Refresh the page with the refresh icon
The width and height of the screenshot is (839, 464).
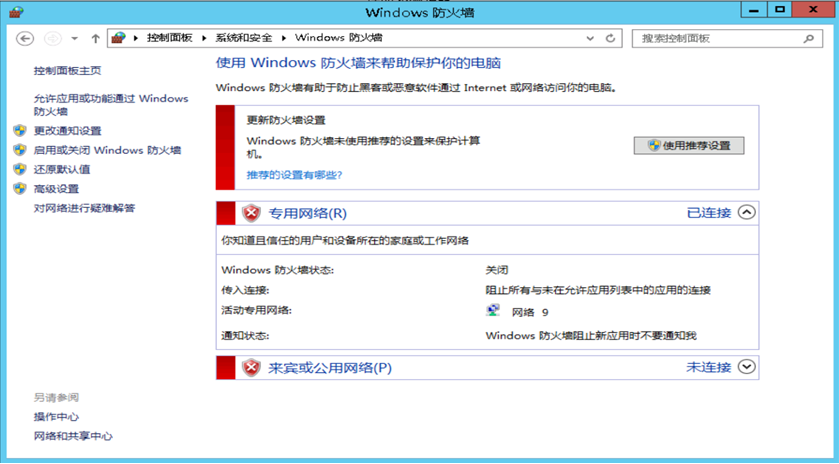pos(610,39)
